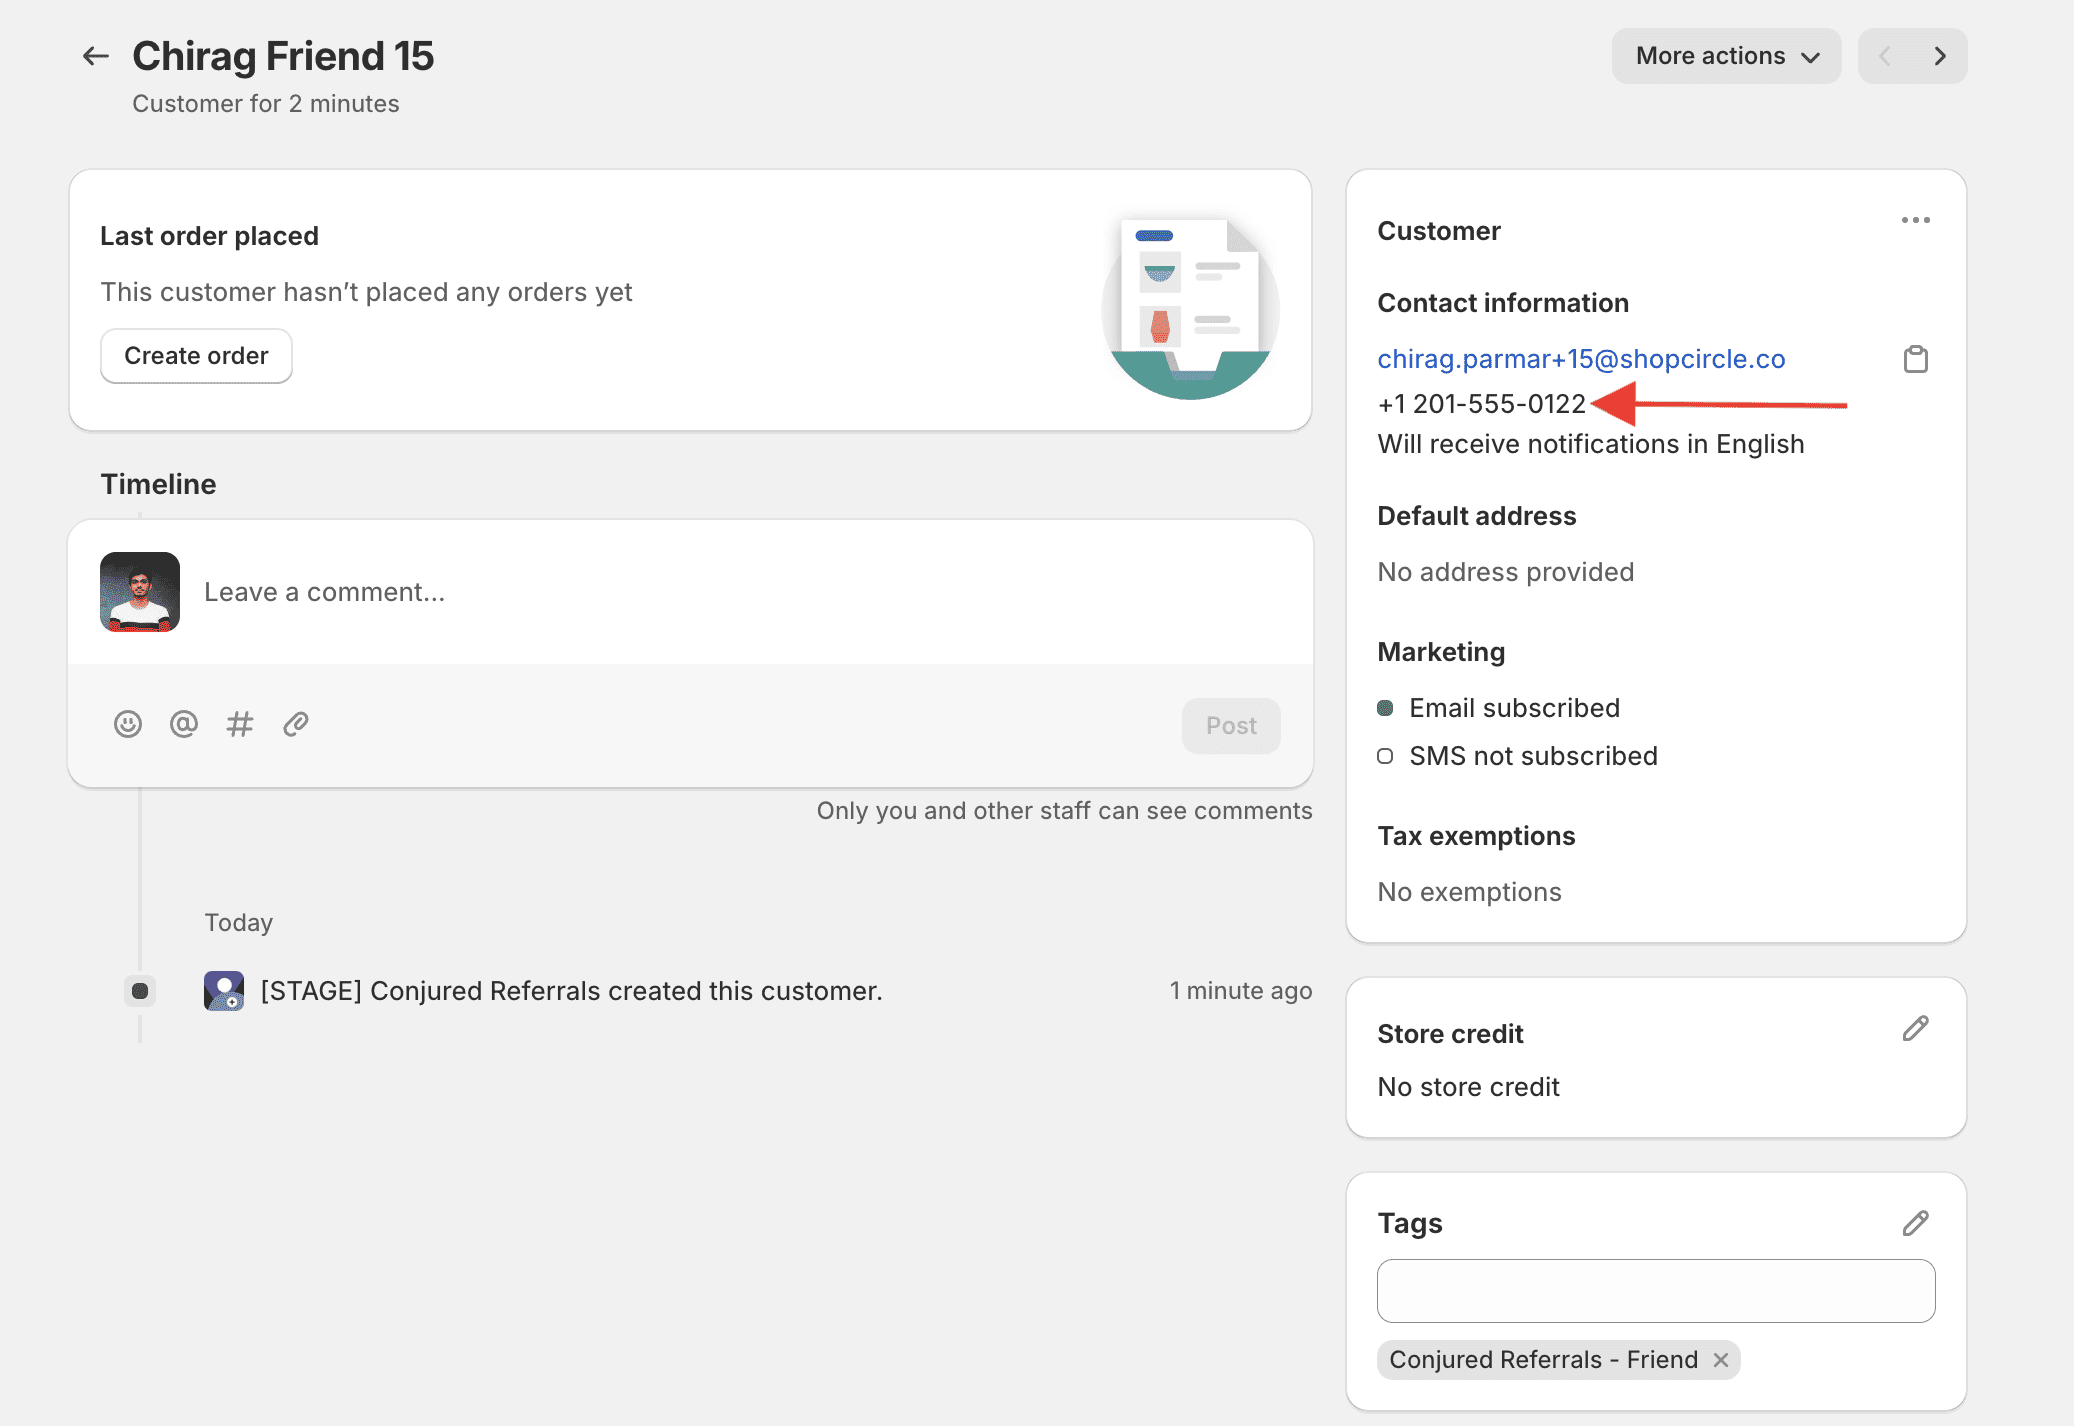Open the More actions dropdown
The image size is (2074, 1426).
1726,56
